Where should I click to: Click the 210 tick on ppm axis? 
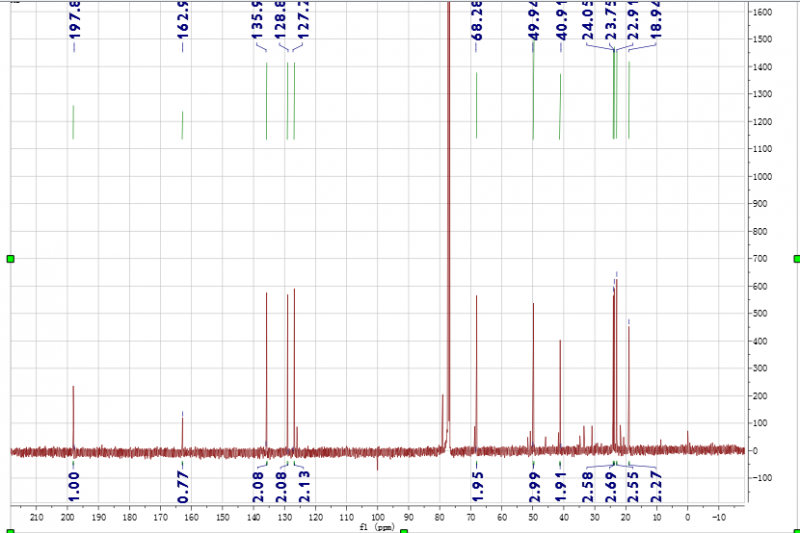pos(37,517)
